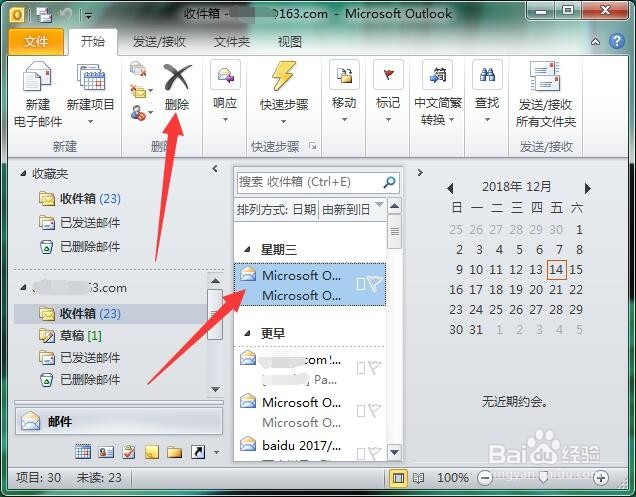Open the Quick Steps dialog launcher

313,146
